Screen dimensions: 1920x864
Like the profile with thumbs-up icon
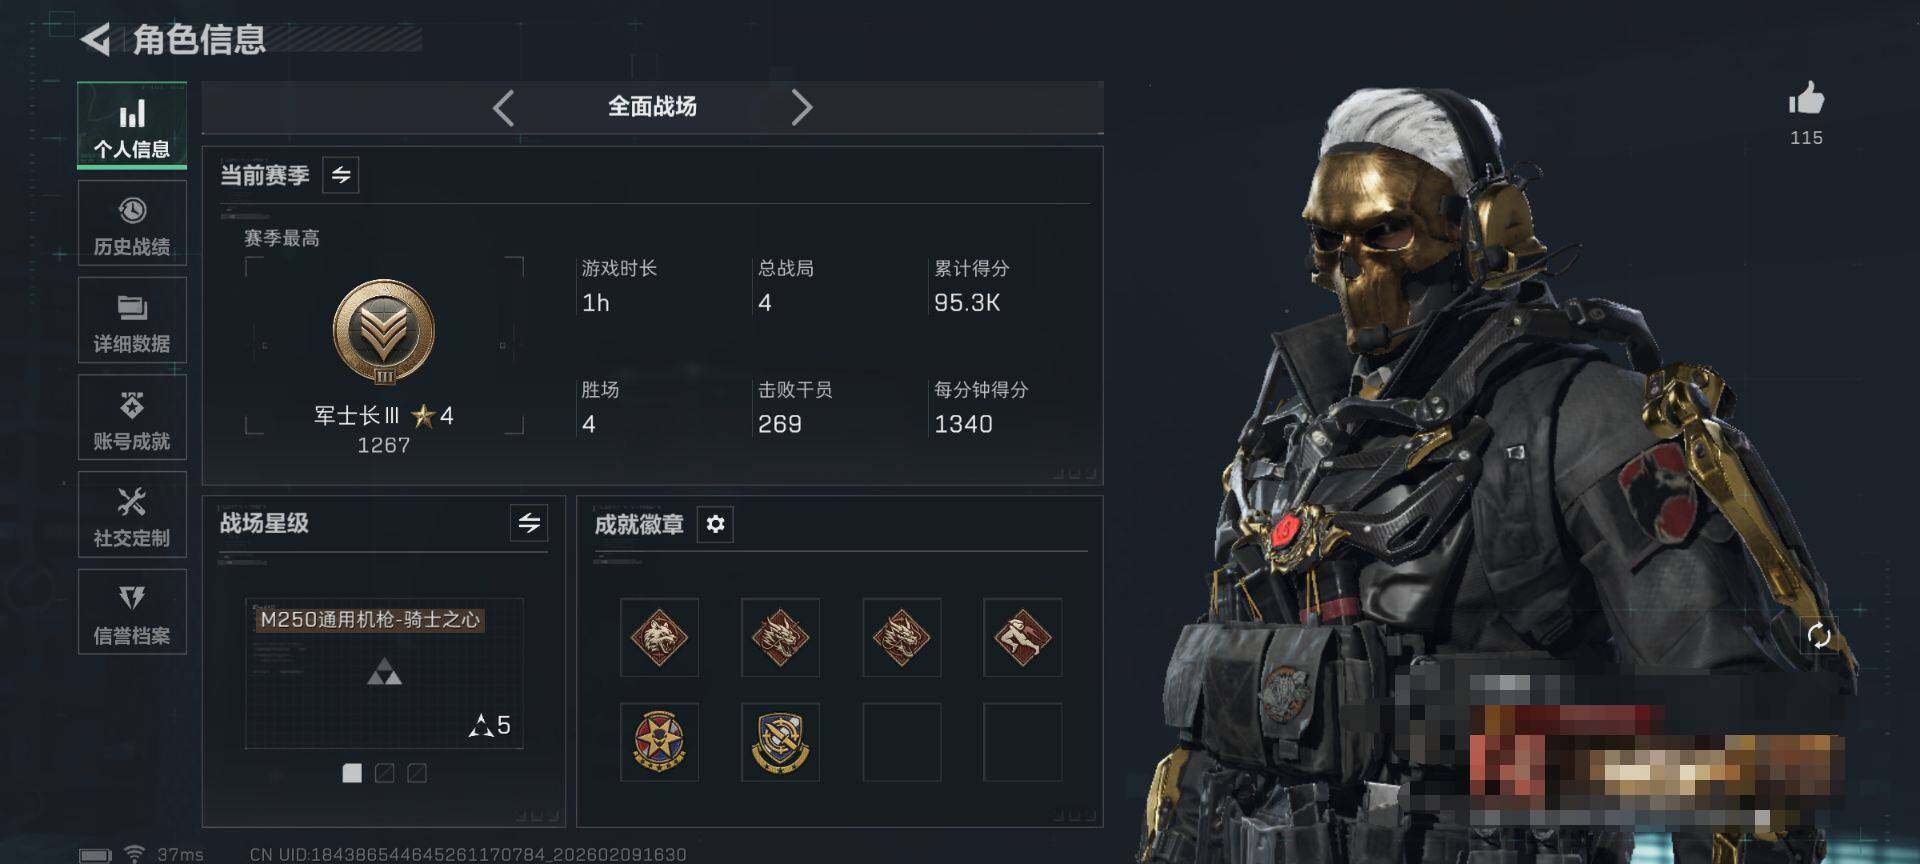tap(1806, 100)
